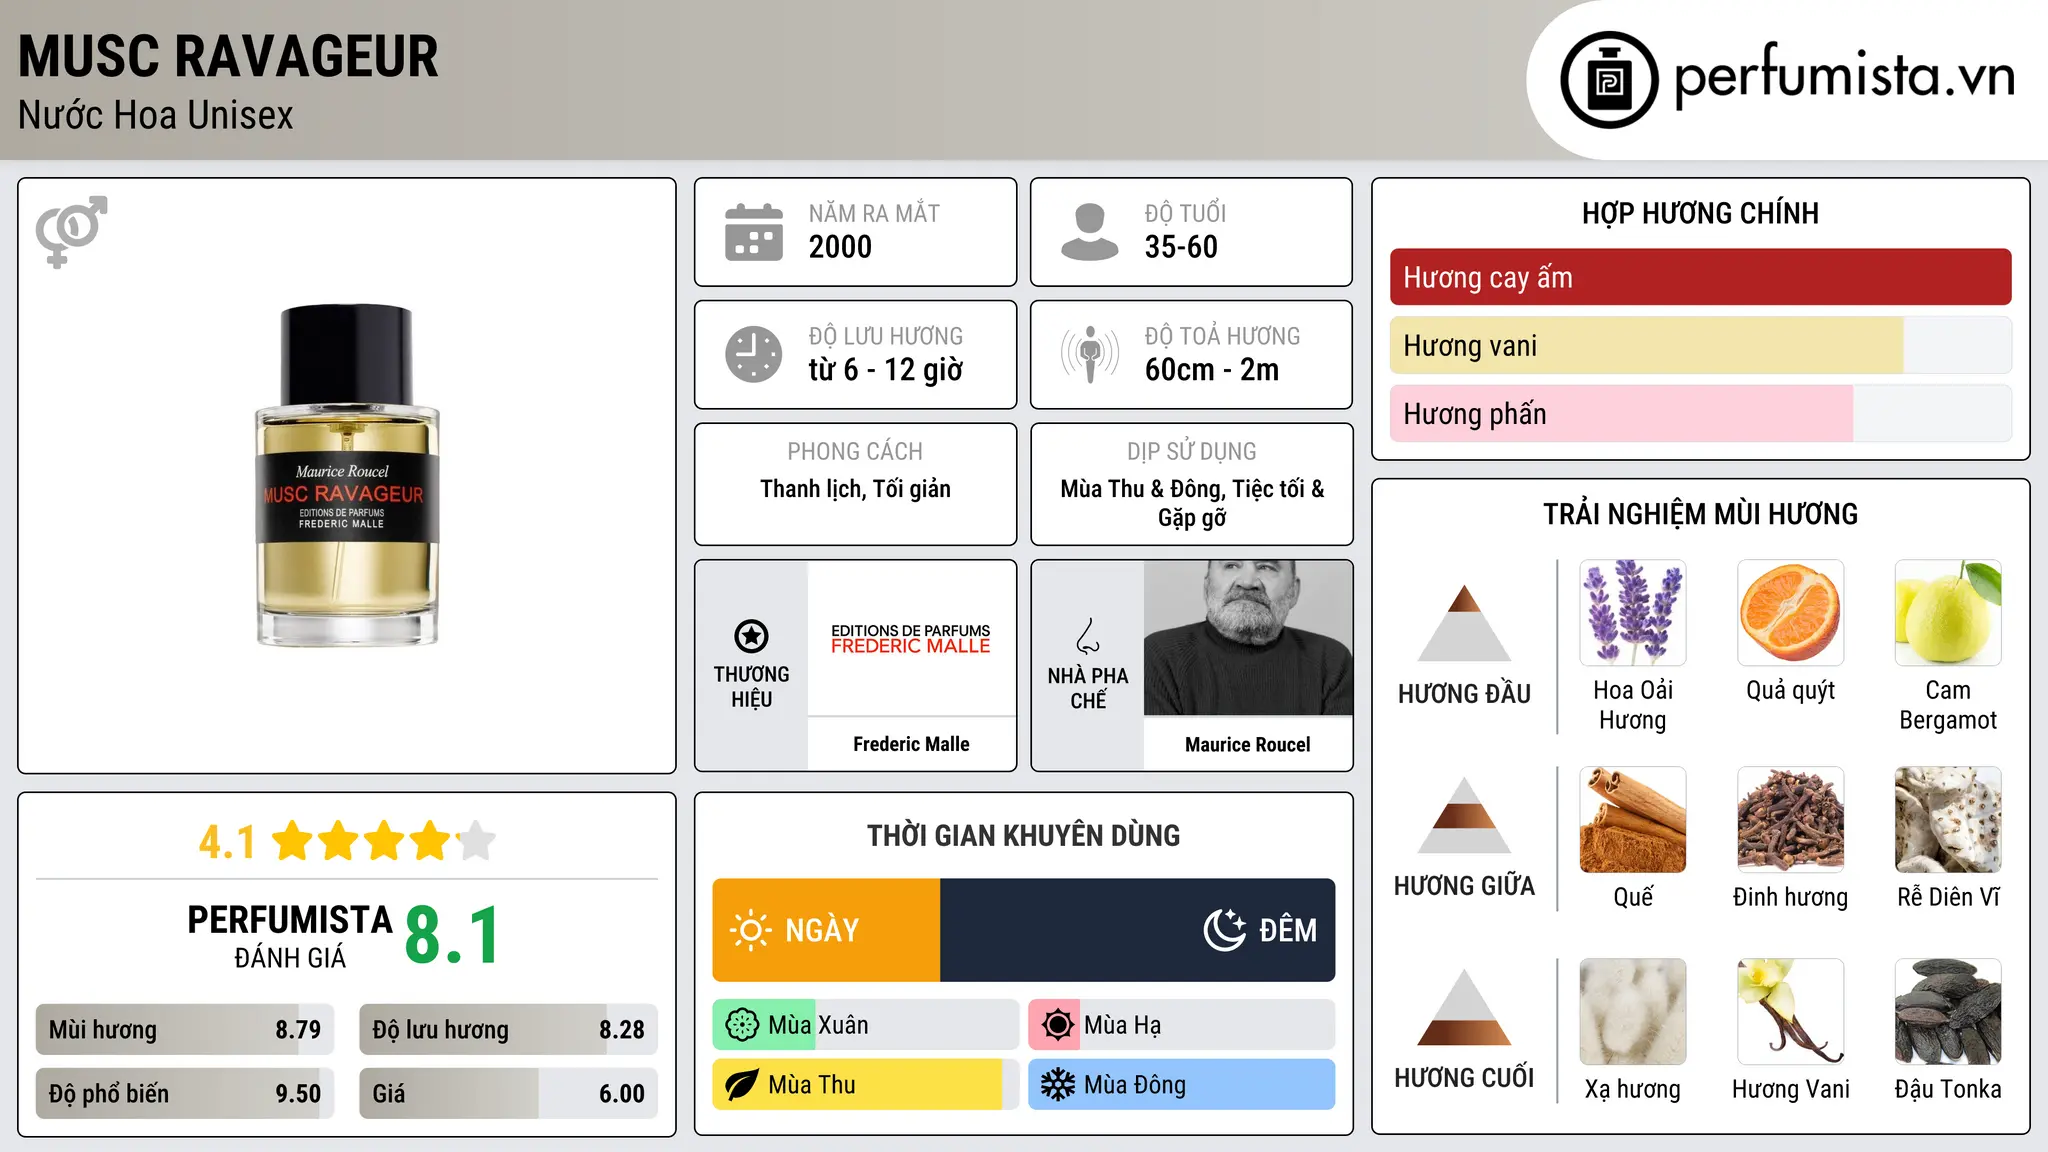This screenshot has height=1152, width=2048.
Task: Click the sun icon in the Ngày bar
Action: (750, 930)
